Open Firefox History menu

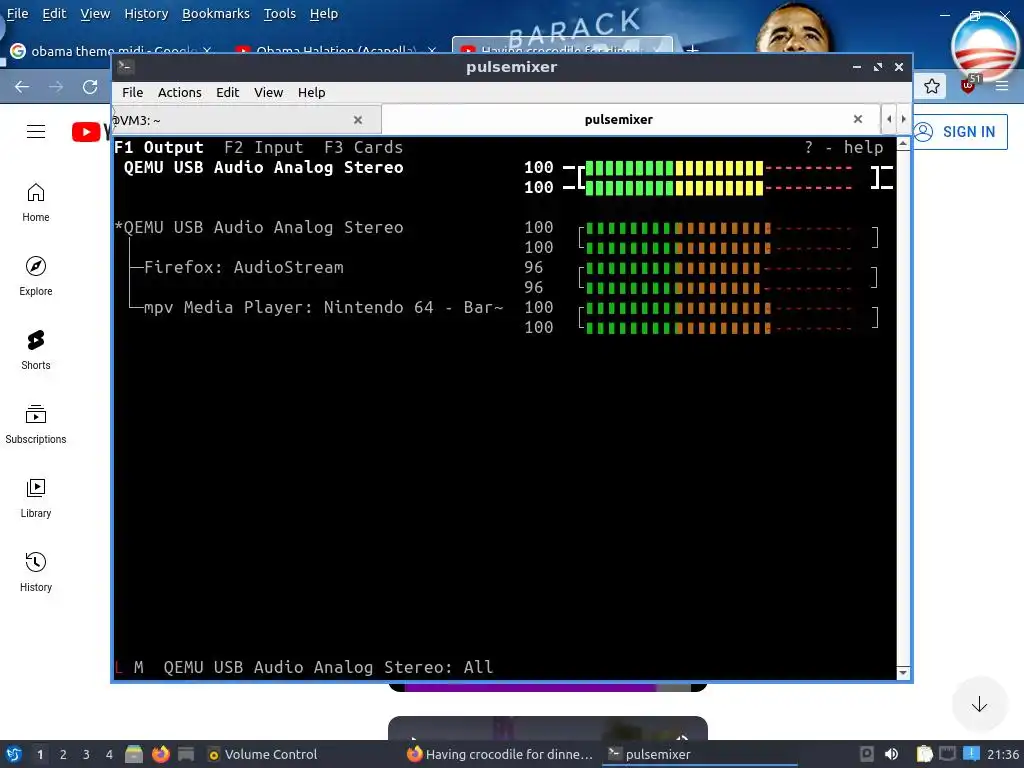pos(146,14)
